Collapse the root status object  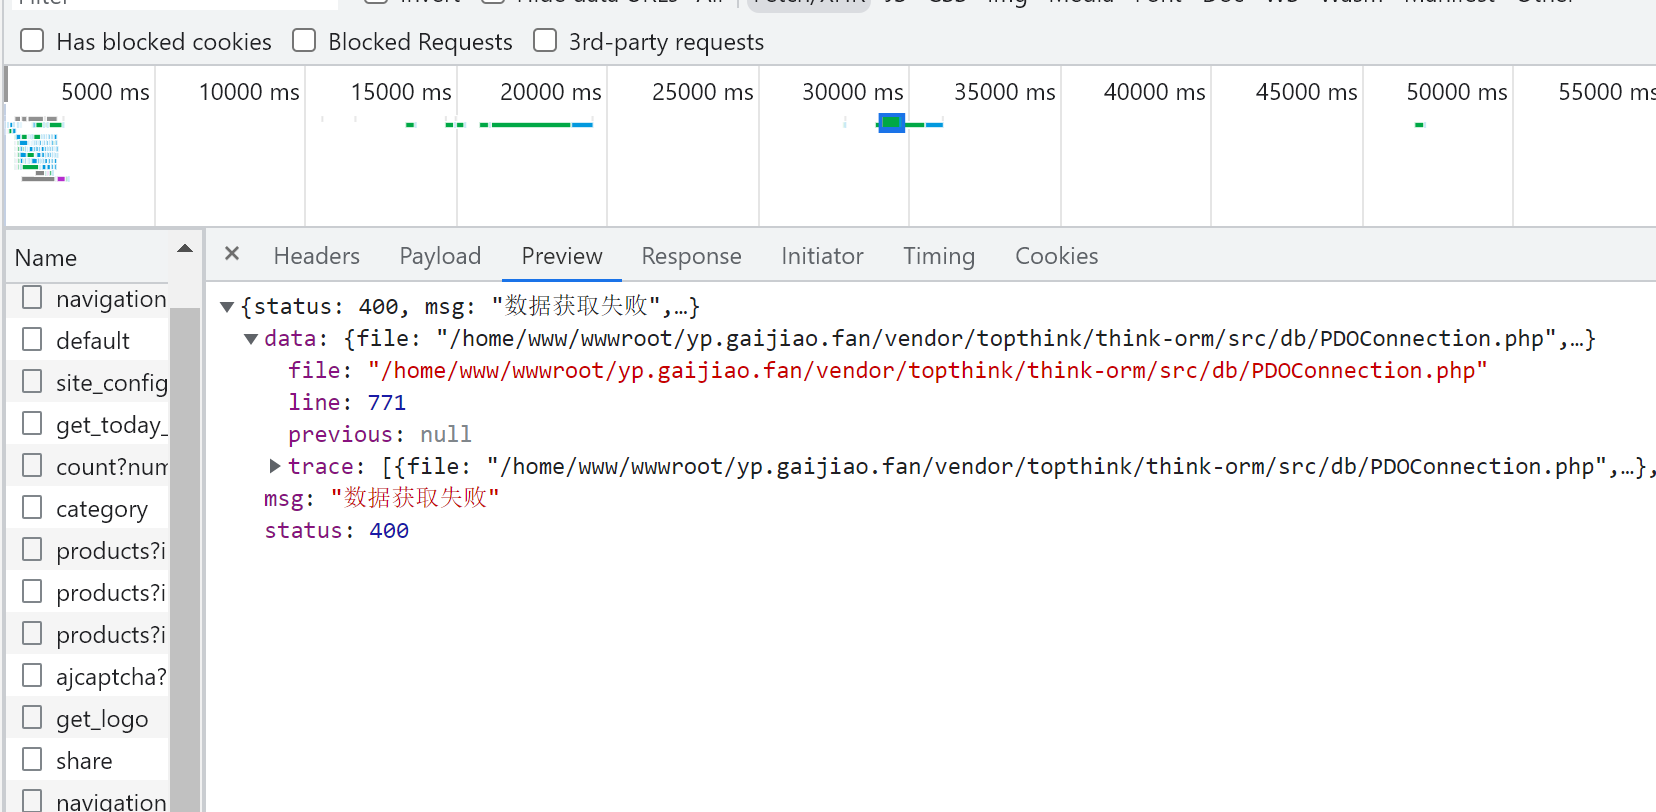point(227,307)
